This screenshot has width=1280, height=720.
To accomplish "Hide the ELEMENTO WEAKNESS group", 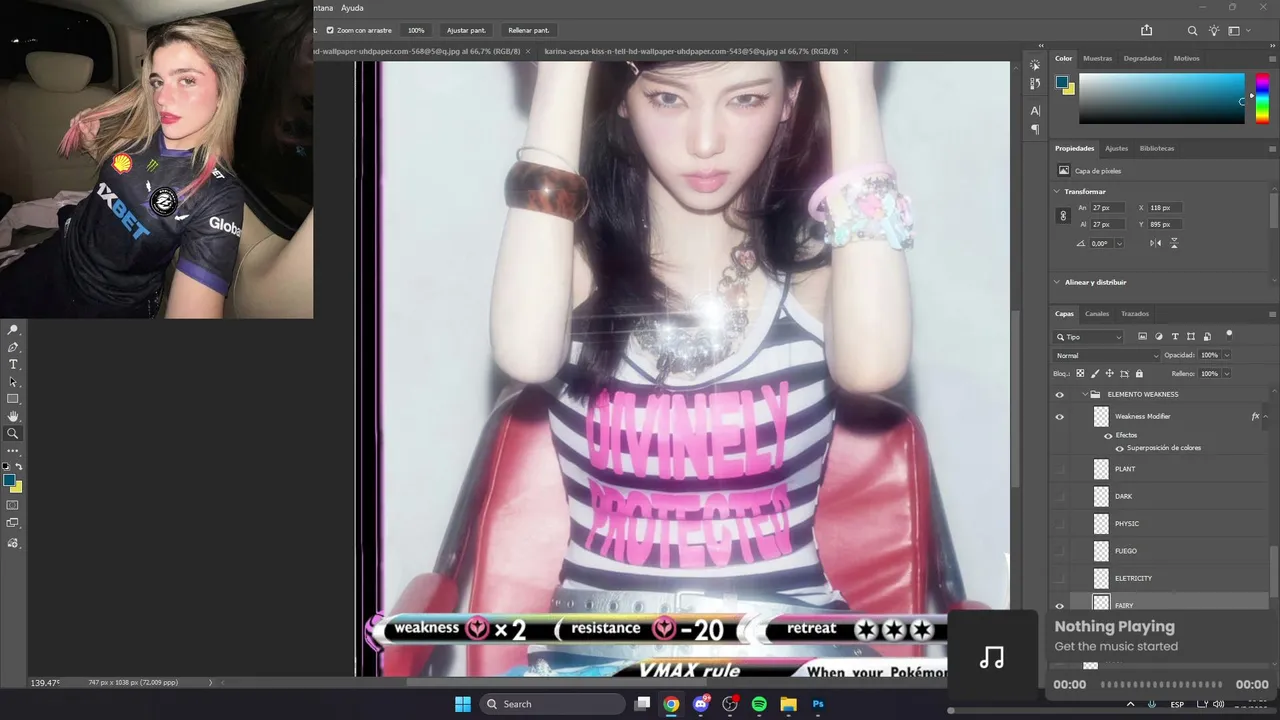I will click(x=1060, y=394).
